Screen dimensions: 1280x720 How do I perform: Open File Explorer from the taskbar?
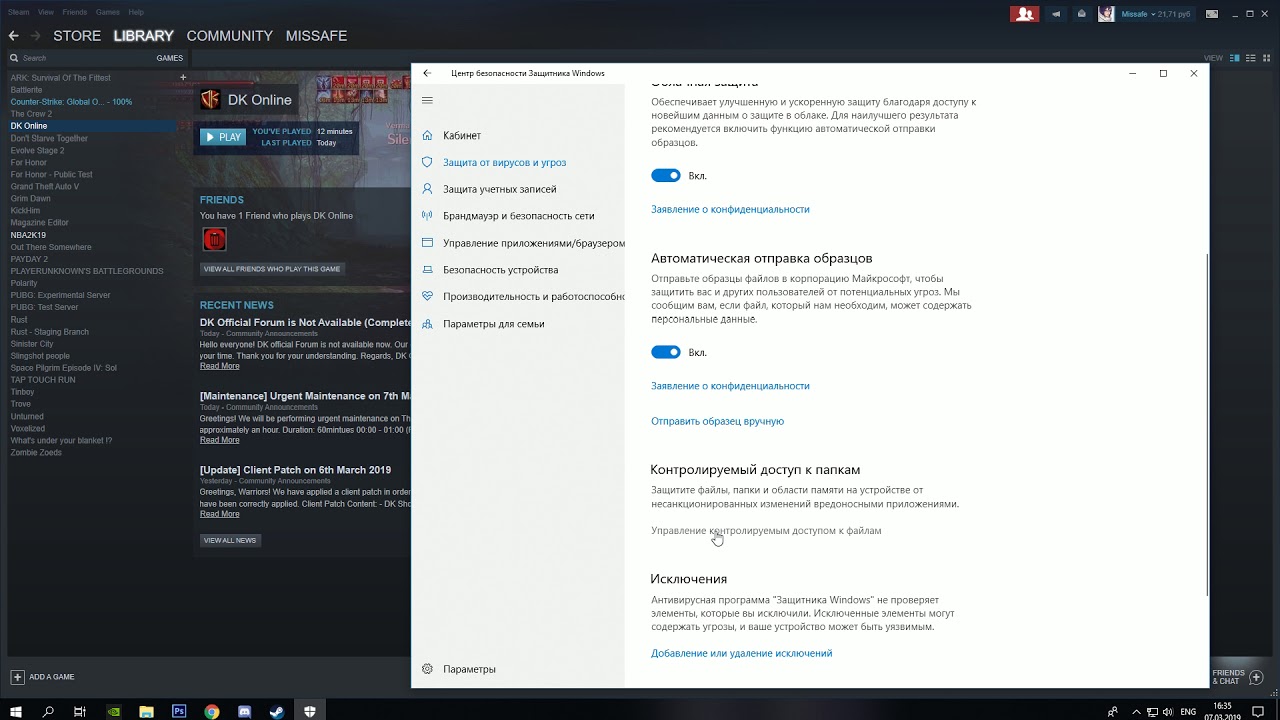(x=147, y=712)
